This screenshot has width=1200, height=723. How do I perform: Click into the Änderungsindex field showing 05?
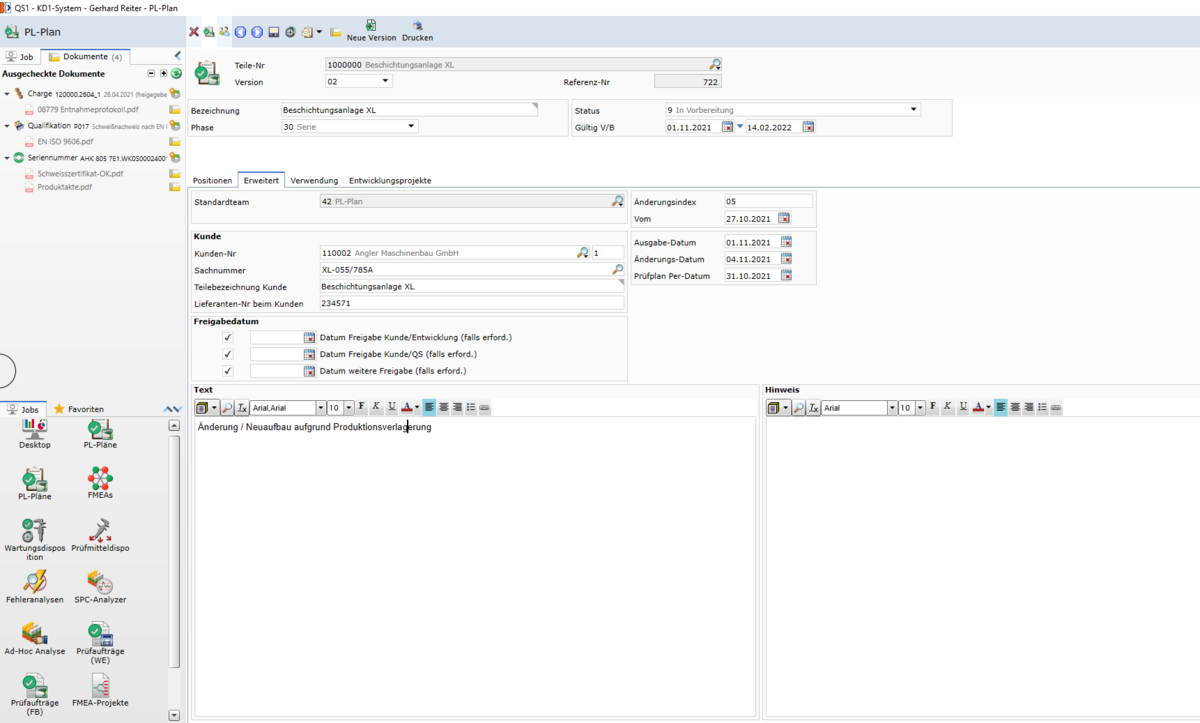pos(769,201)
